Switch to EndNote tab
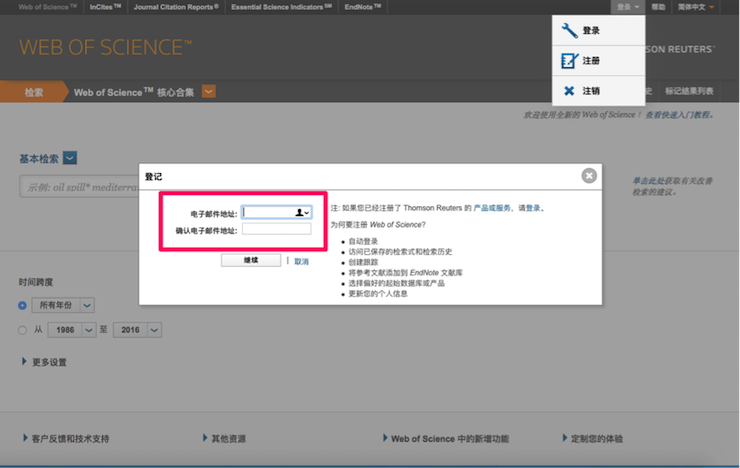Screen dimensions: 740x468 point(362,7)
